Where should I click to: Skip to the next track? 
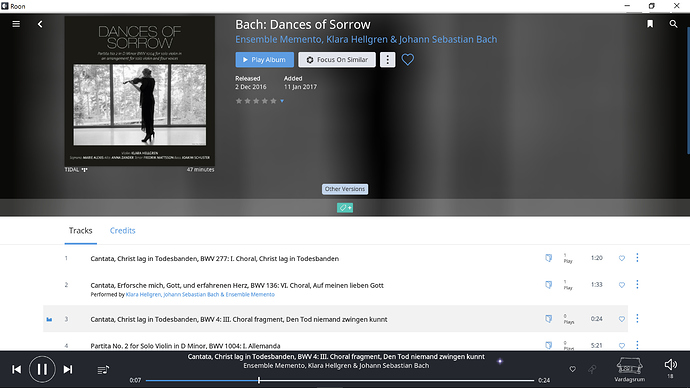pyautogui.click(x=68, y=370)
